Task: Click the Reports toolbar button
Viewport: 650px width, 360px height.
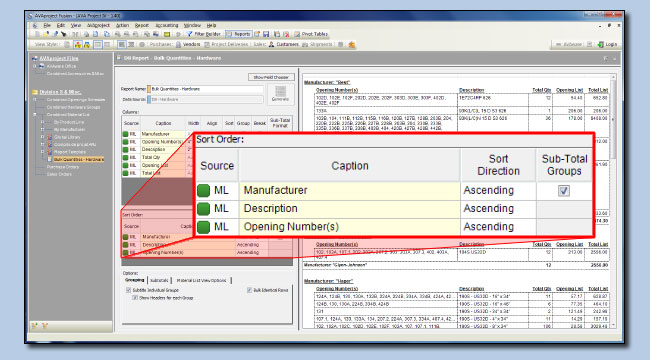Action: click(238, 34)
